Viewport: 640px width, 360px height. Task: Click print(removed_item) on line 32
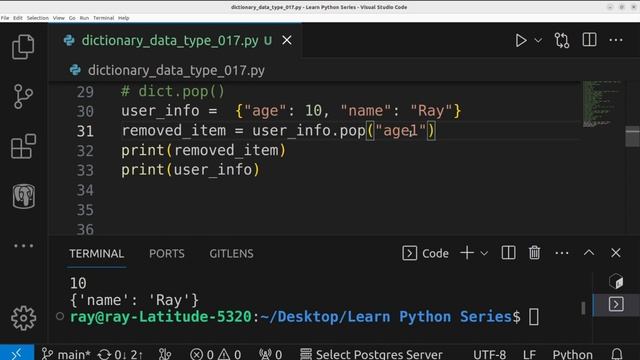203,150
